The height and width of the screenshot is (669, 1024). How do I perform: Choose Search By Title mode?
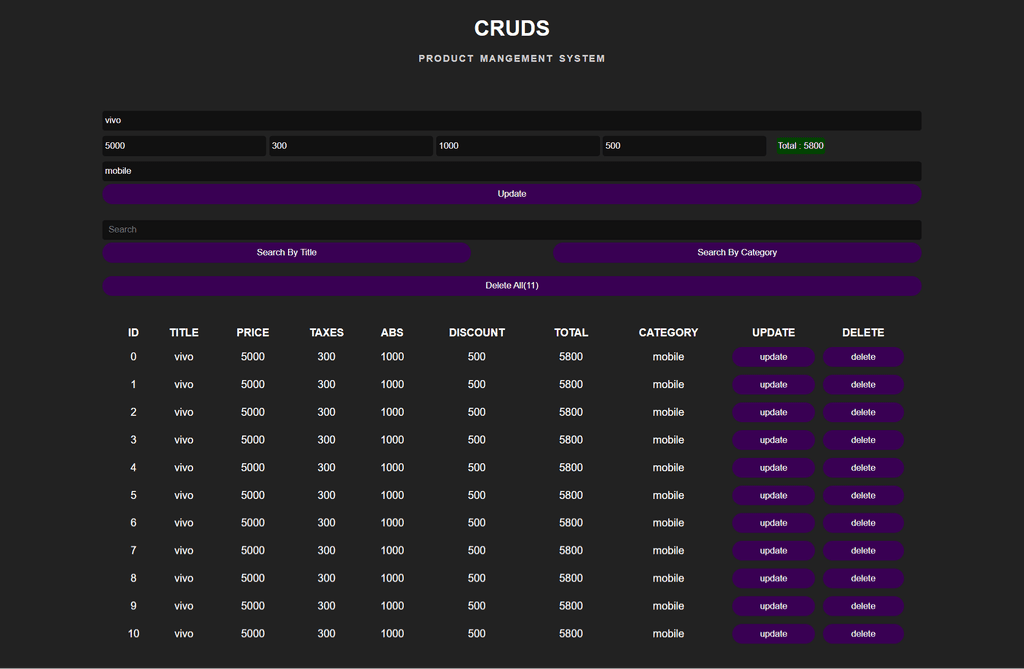287,253
